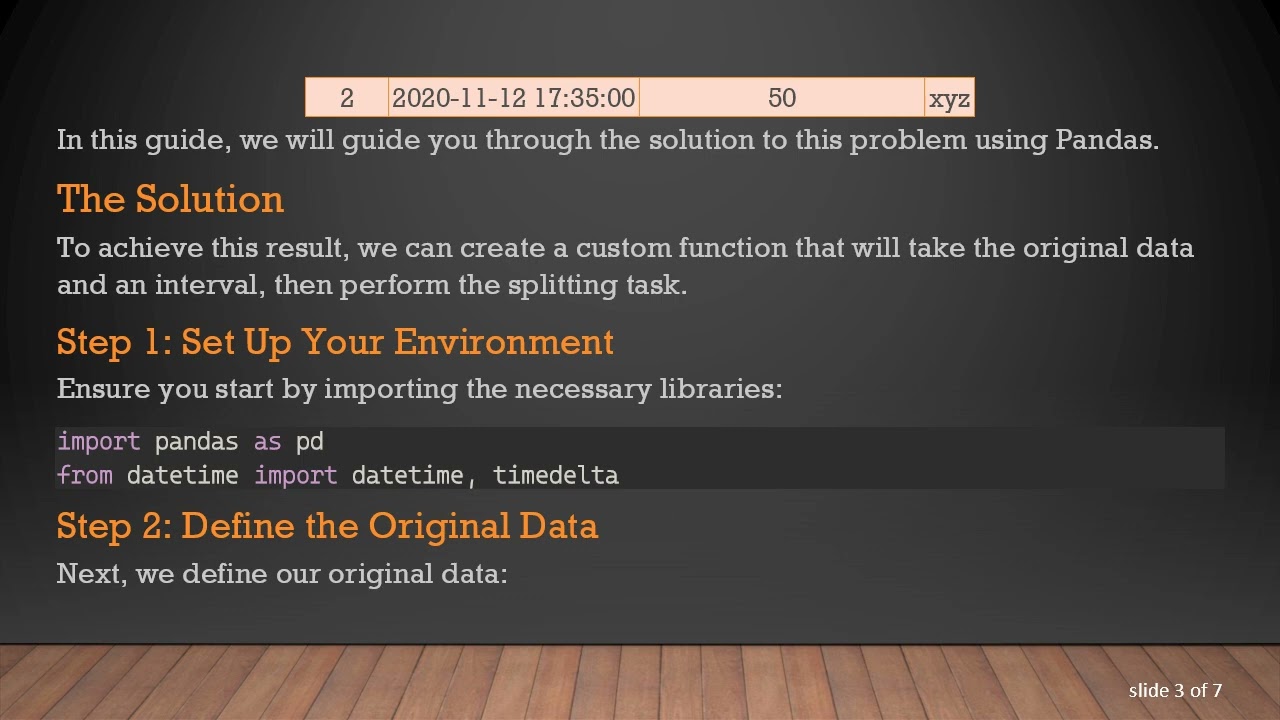The width and height of the screenshot is (1280, 720).
Task: Click the xyz table cell
Action: (x=949, y=99)
